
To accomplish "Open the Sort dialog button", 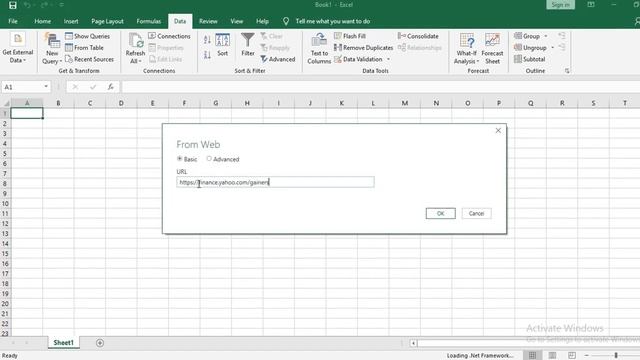I will [222, 45].
